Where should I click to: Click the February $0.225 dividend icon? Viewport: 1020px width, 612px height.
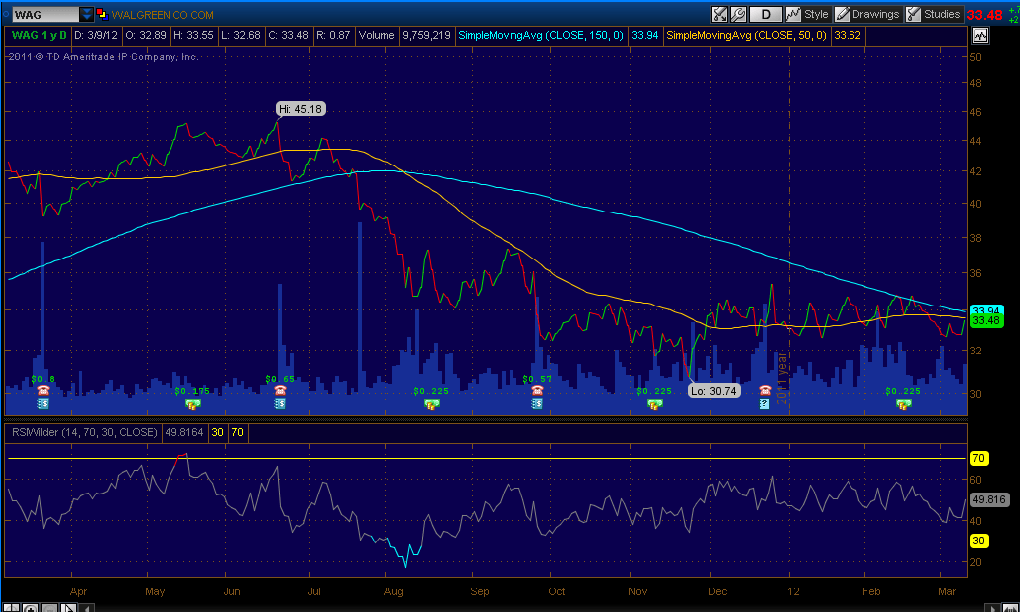(x=904, y=404)
